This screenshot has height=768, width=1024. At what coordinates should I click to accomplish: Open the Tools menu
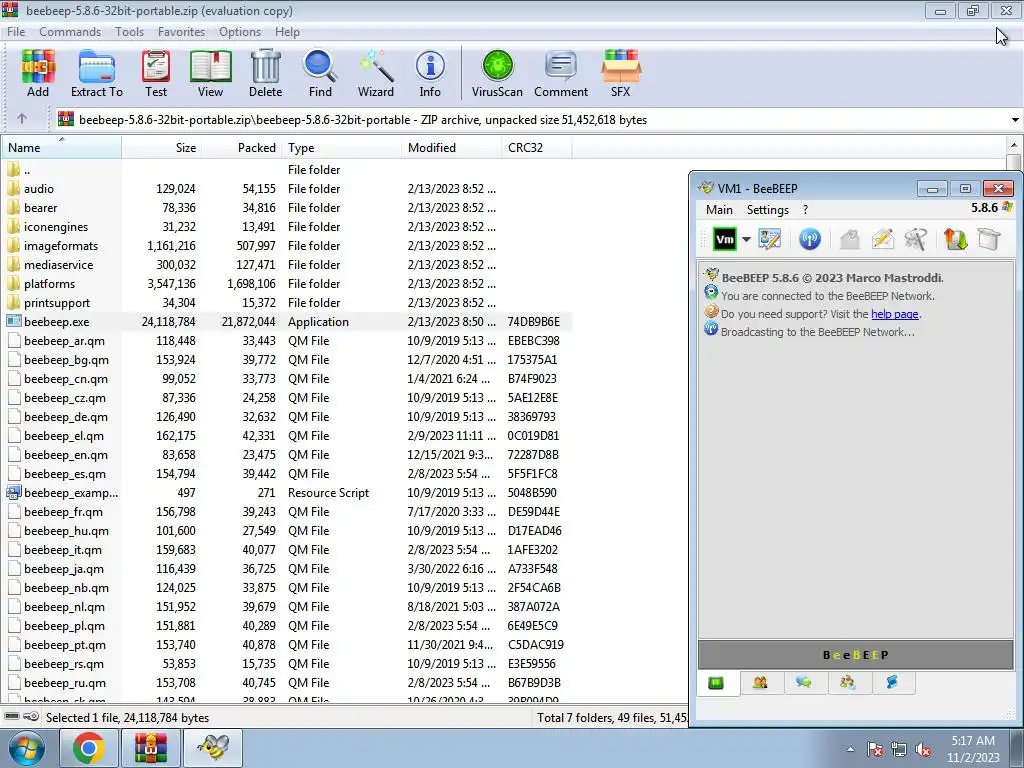coord(129,31)
